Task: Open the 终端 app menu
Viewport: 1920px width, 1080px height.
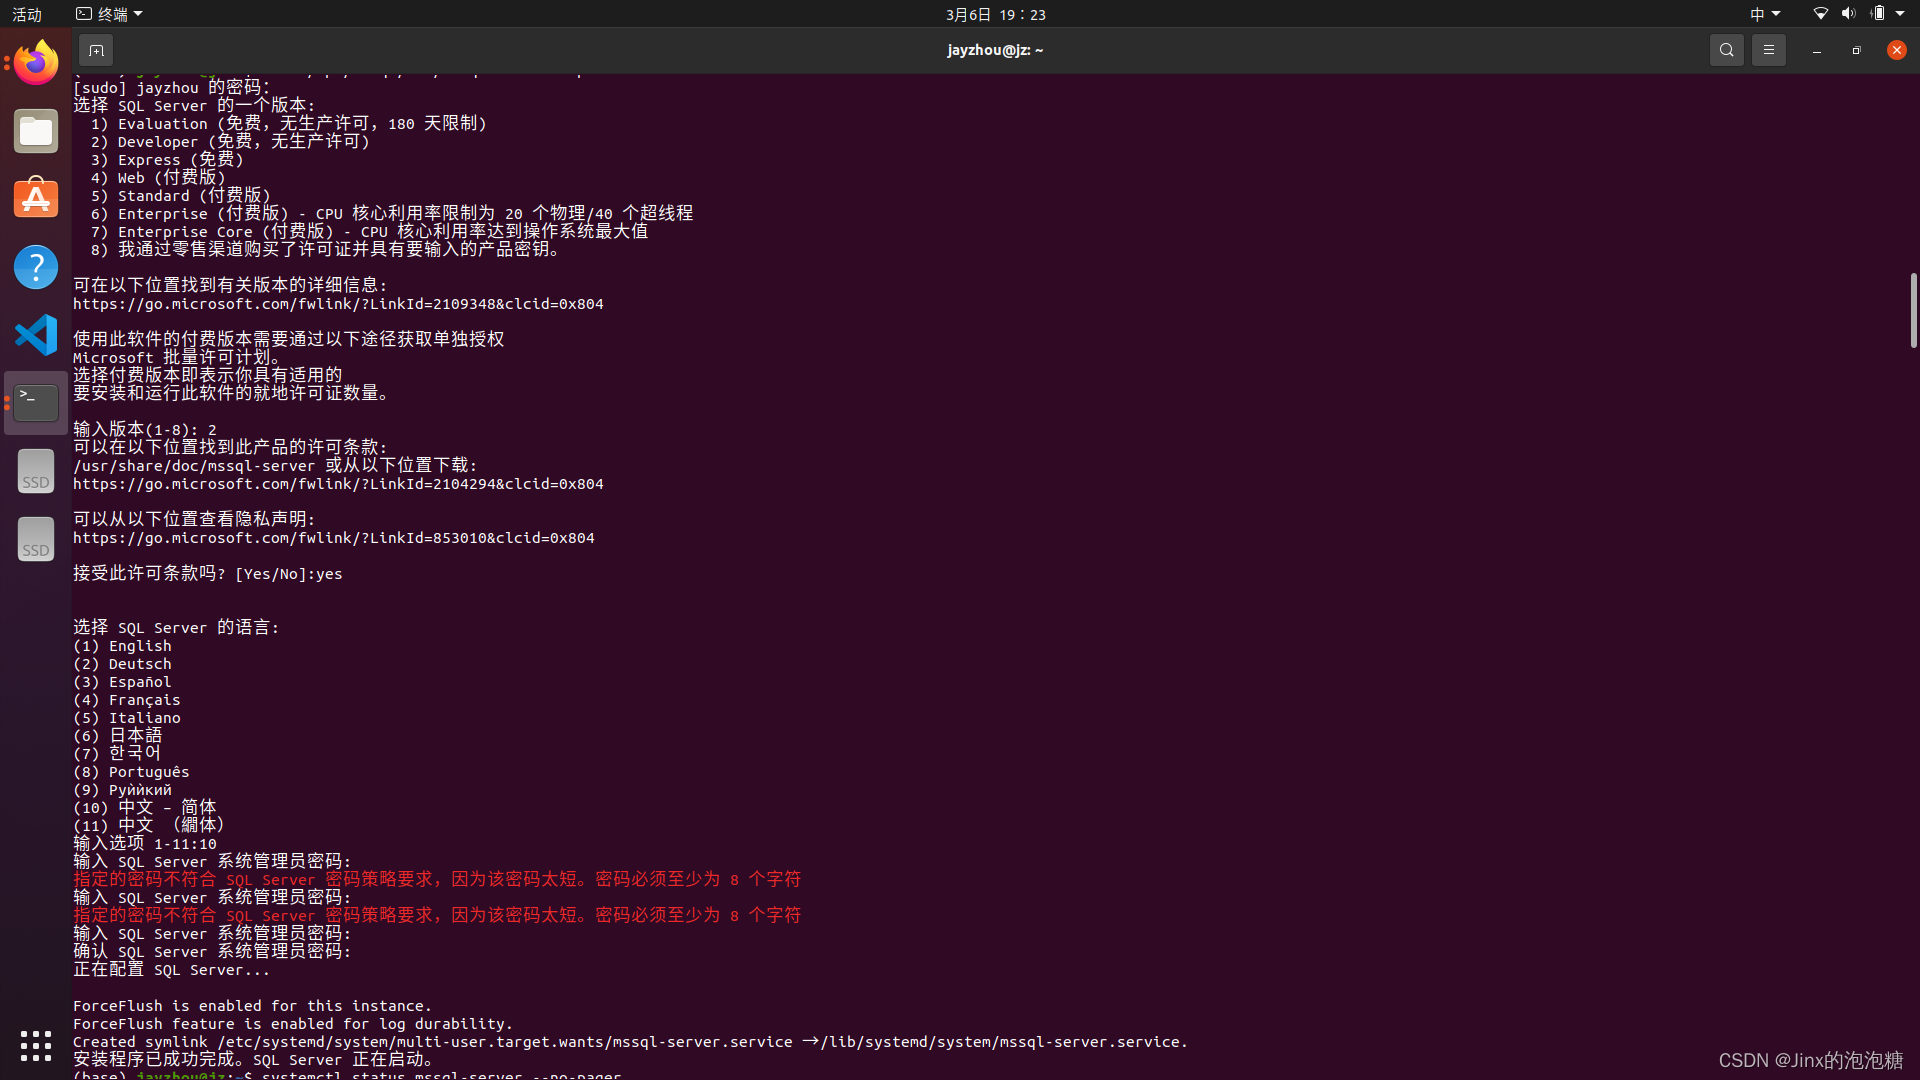Action: [x=109, y=14]
